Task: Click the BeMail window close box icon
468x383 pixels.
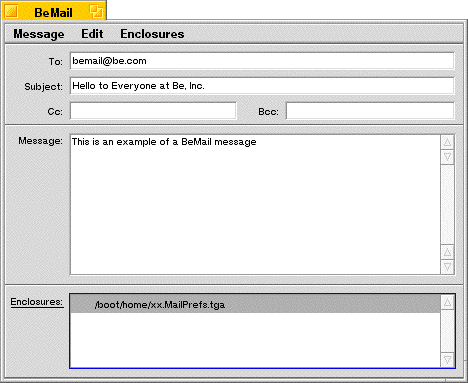Action: pyautogui.click(x=12, y=12)
